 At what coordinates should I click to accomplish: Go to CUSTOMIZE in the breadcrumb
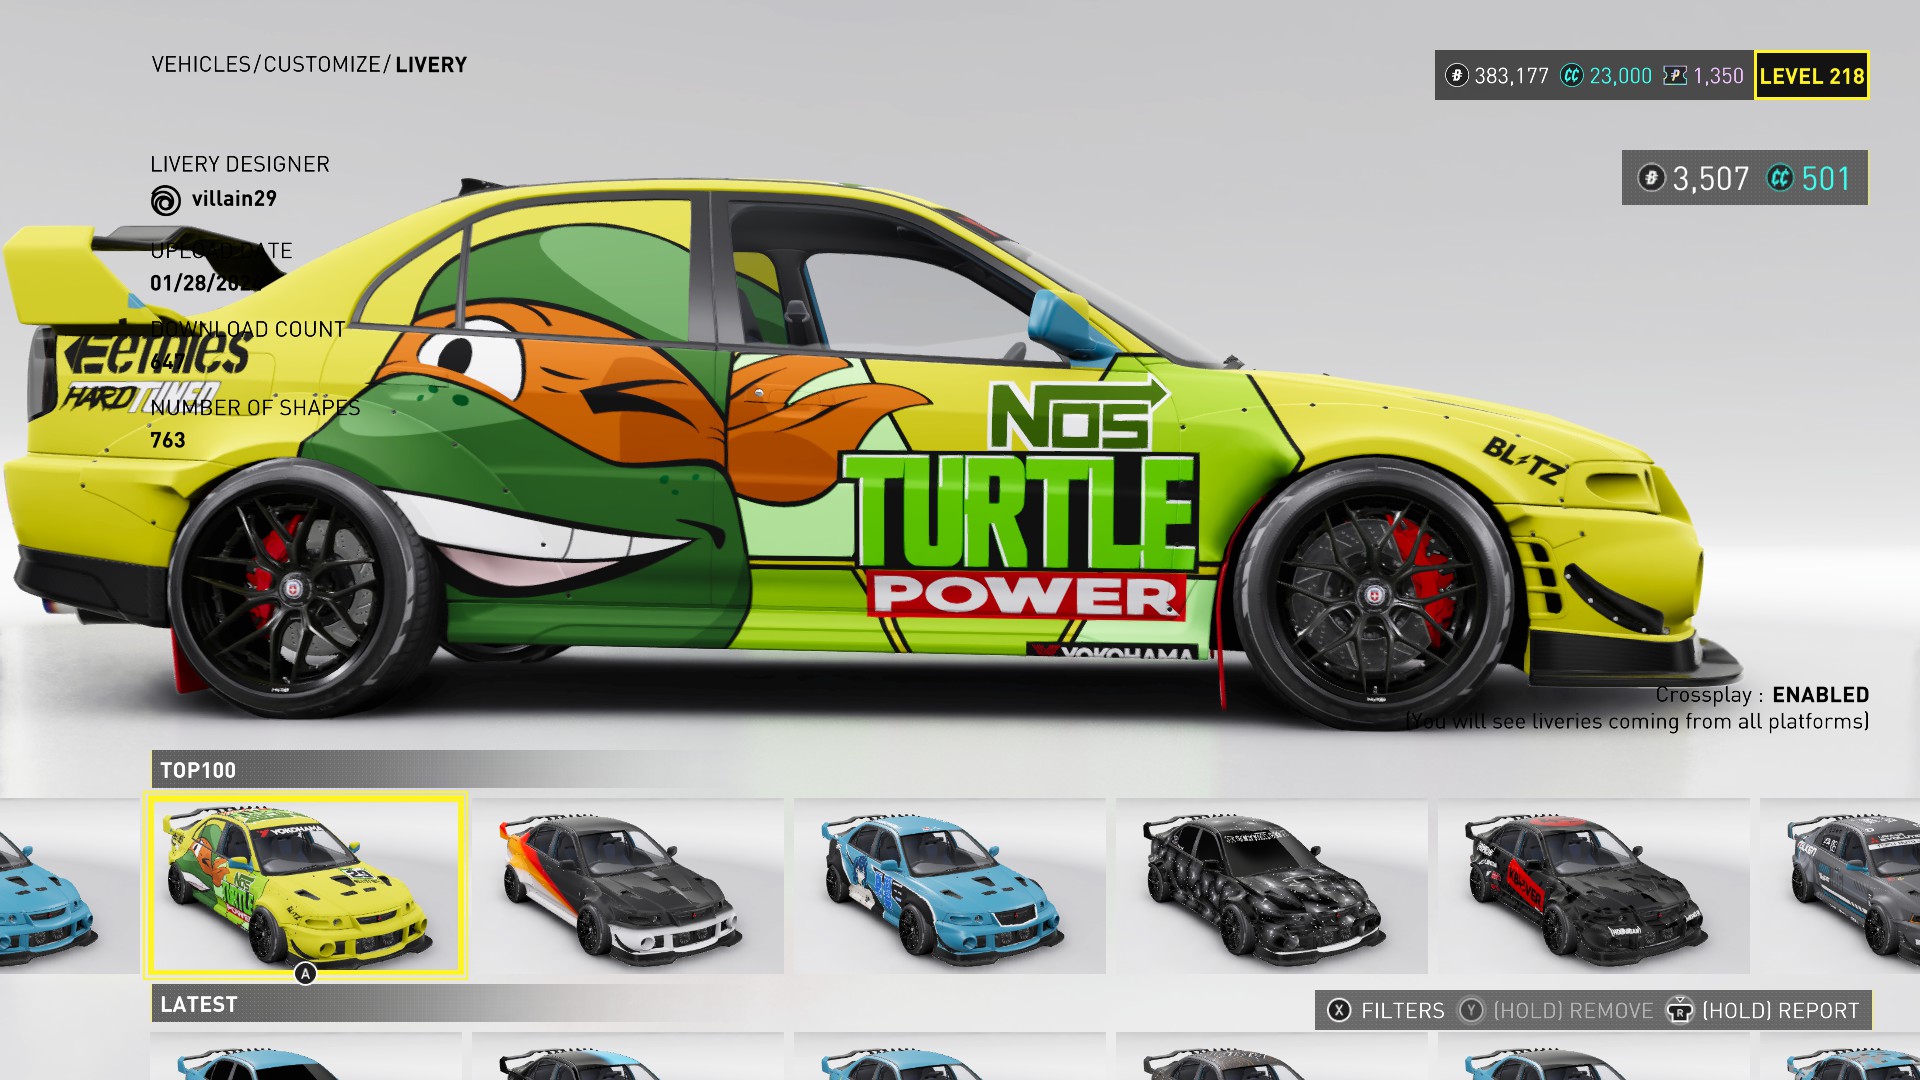pyautogui.click(x=322, y=65)
